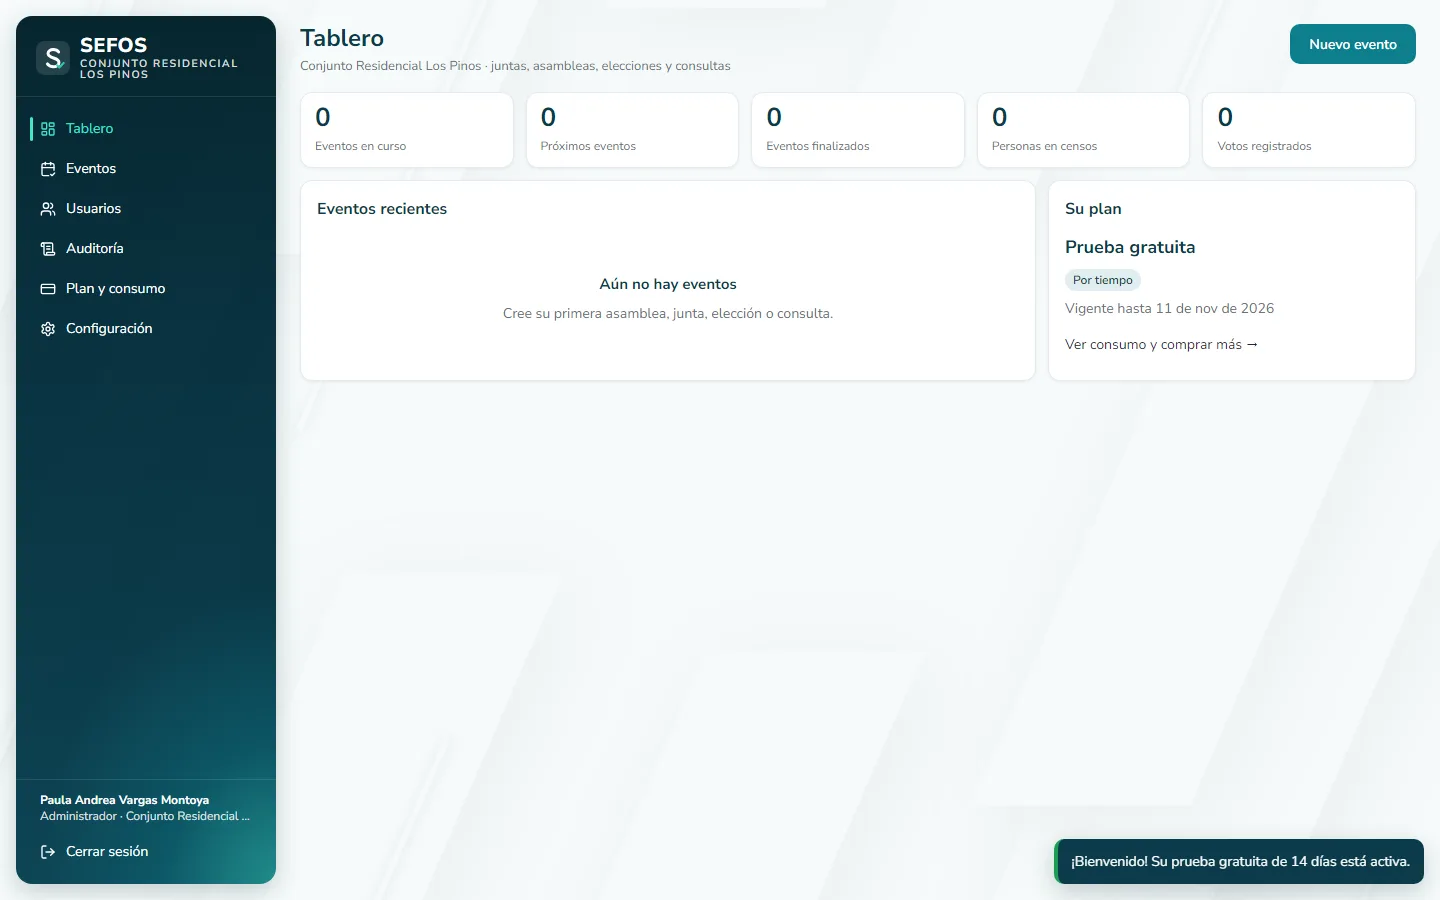
Task: Open the Usuarios menu label
Action: (93, 209)
